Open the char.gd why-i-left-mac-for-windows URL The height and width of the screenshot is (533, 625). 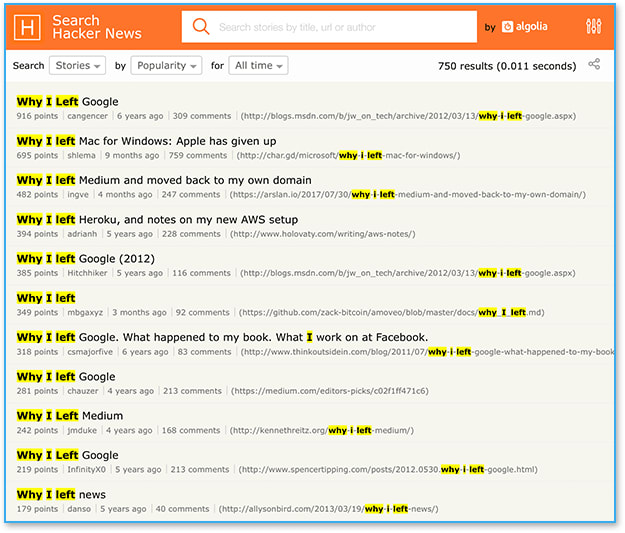348,155
